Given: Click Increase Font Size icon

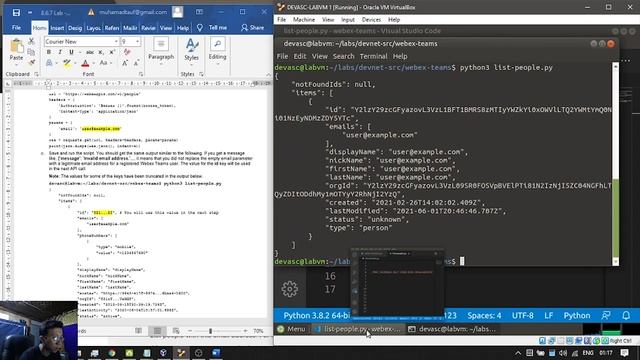Looking at the screenshot, I should 125,63.
